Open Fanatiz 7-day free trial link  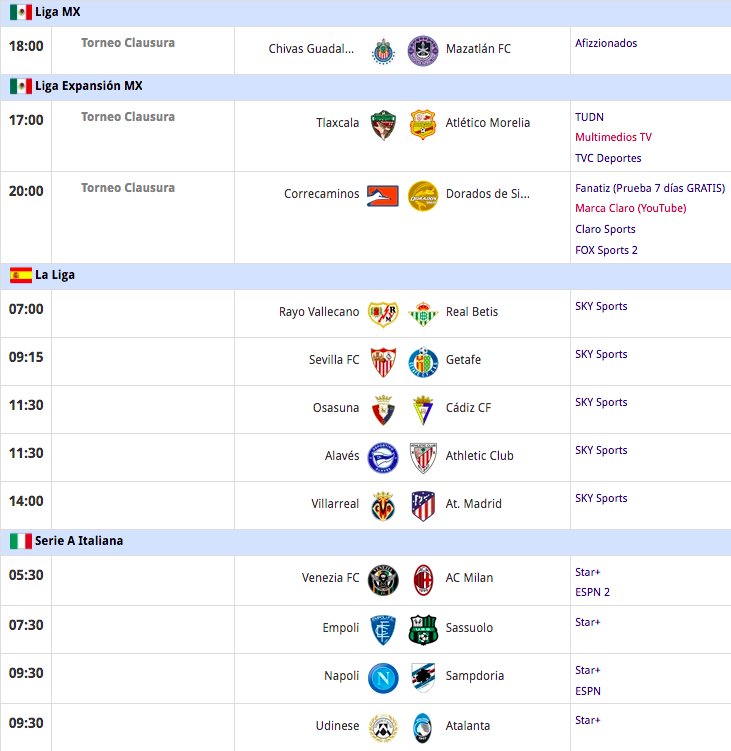coord(650,188)
